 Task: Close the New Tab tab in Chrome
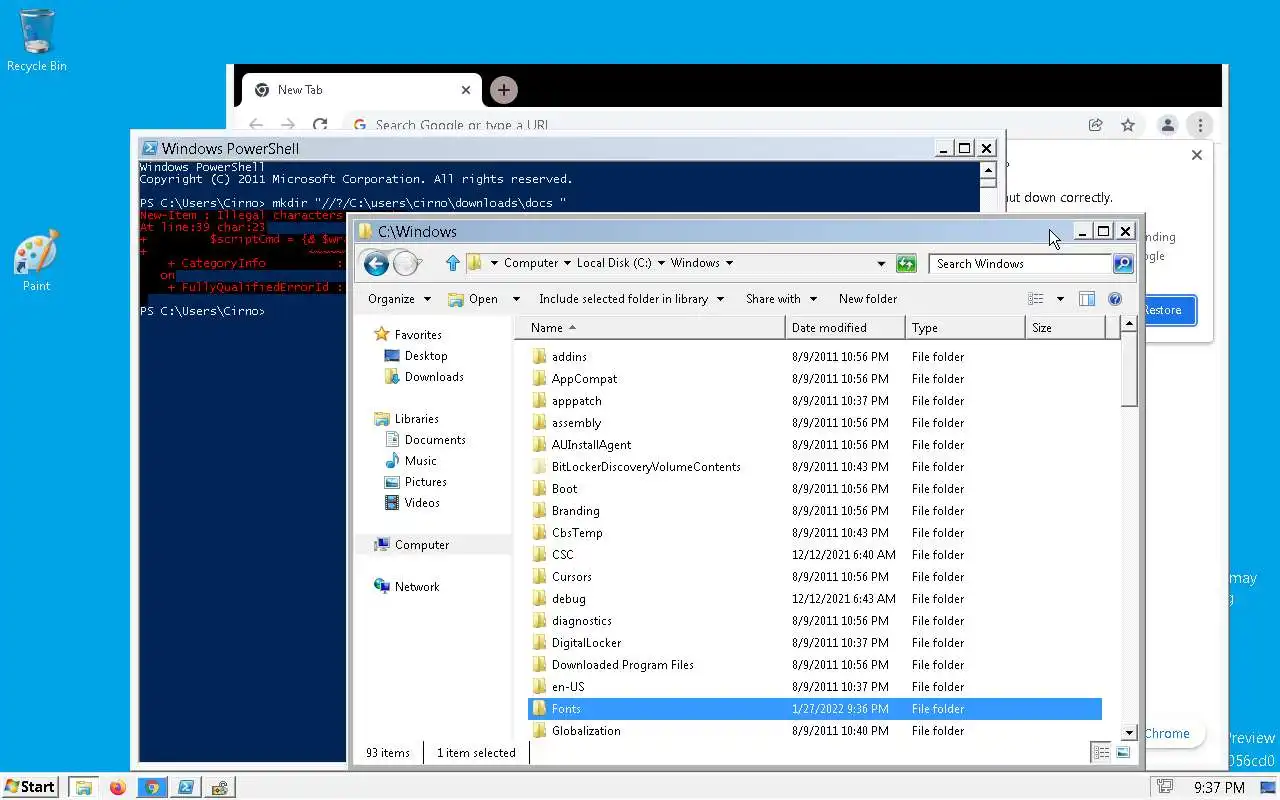466,90
